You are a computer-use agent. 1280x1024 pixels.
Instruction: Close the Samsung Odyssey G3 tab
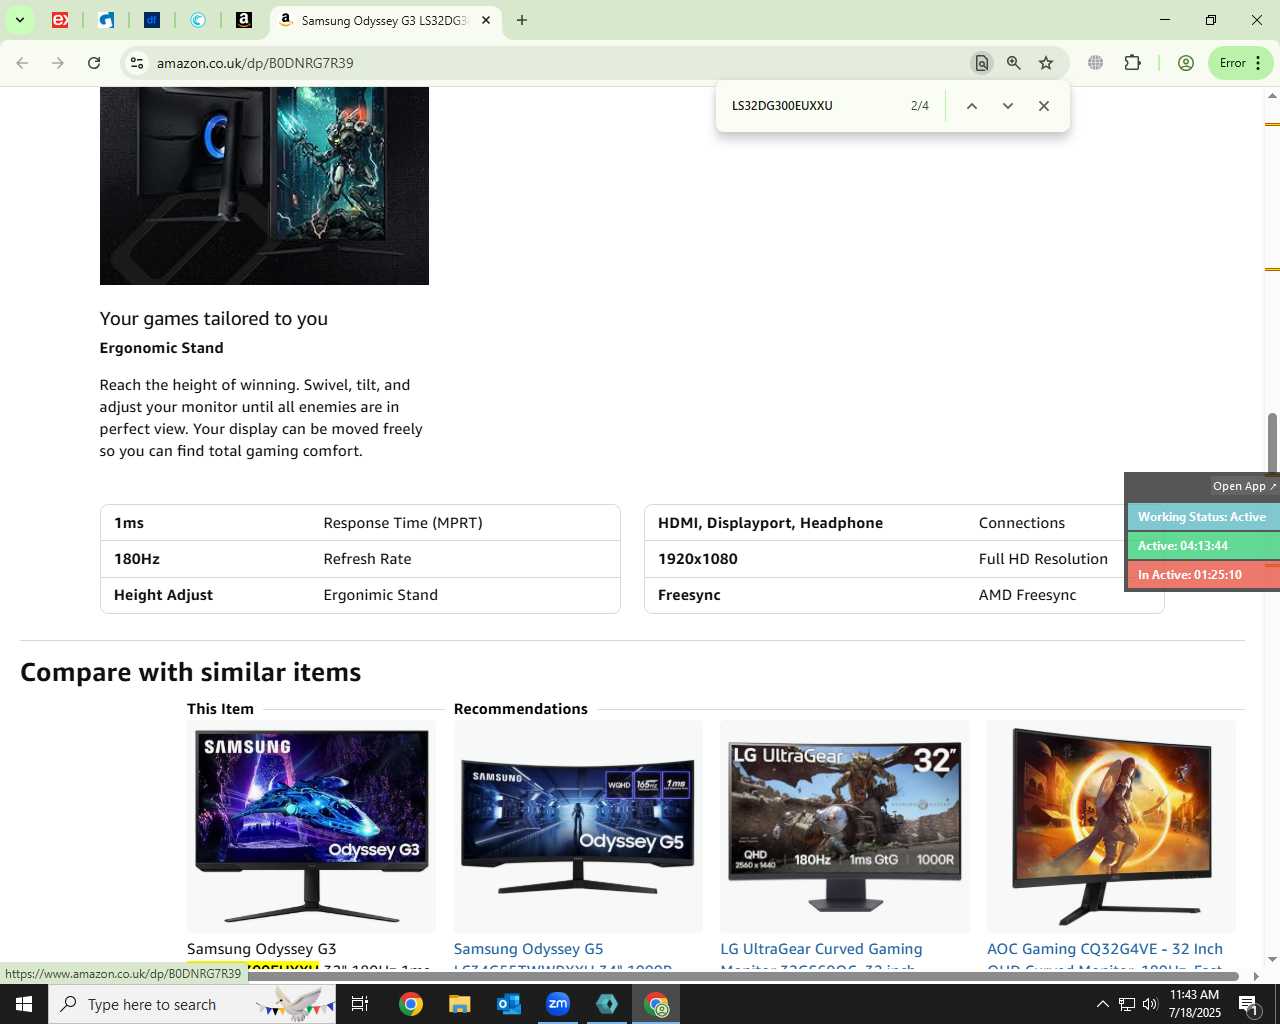pos(486,20)
